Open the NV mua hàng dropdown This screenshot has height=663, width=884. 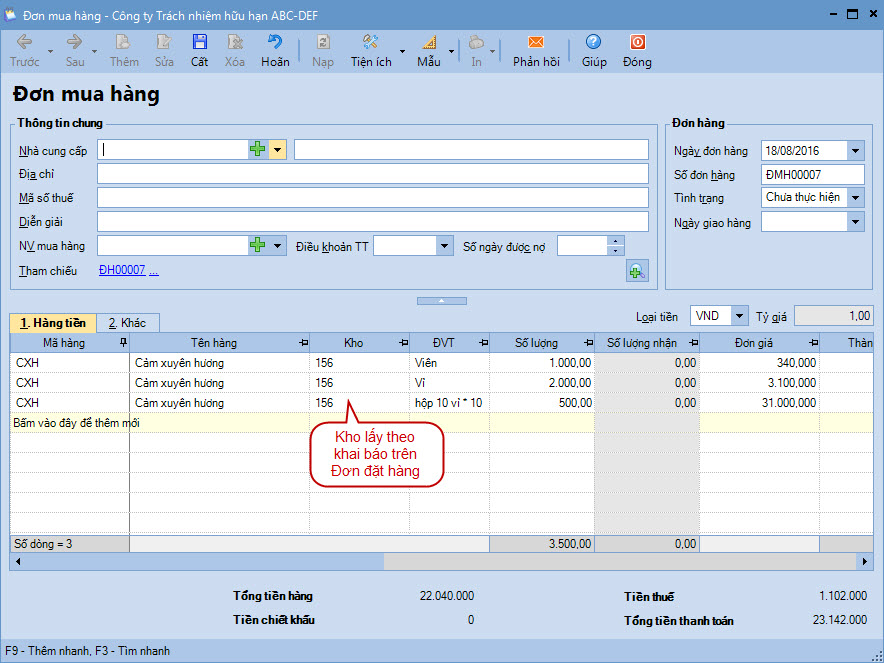coord(277,246)
